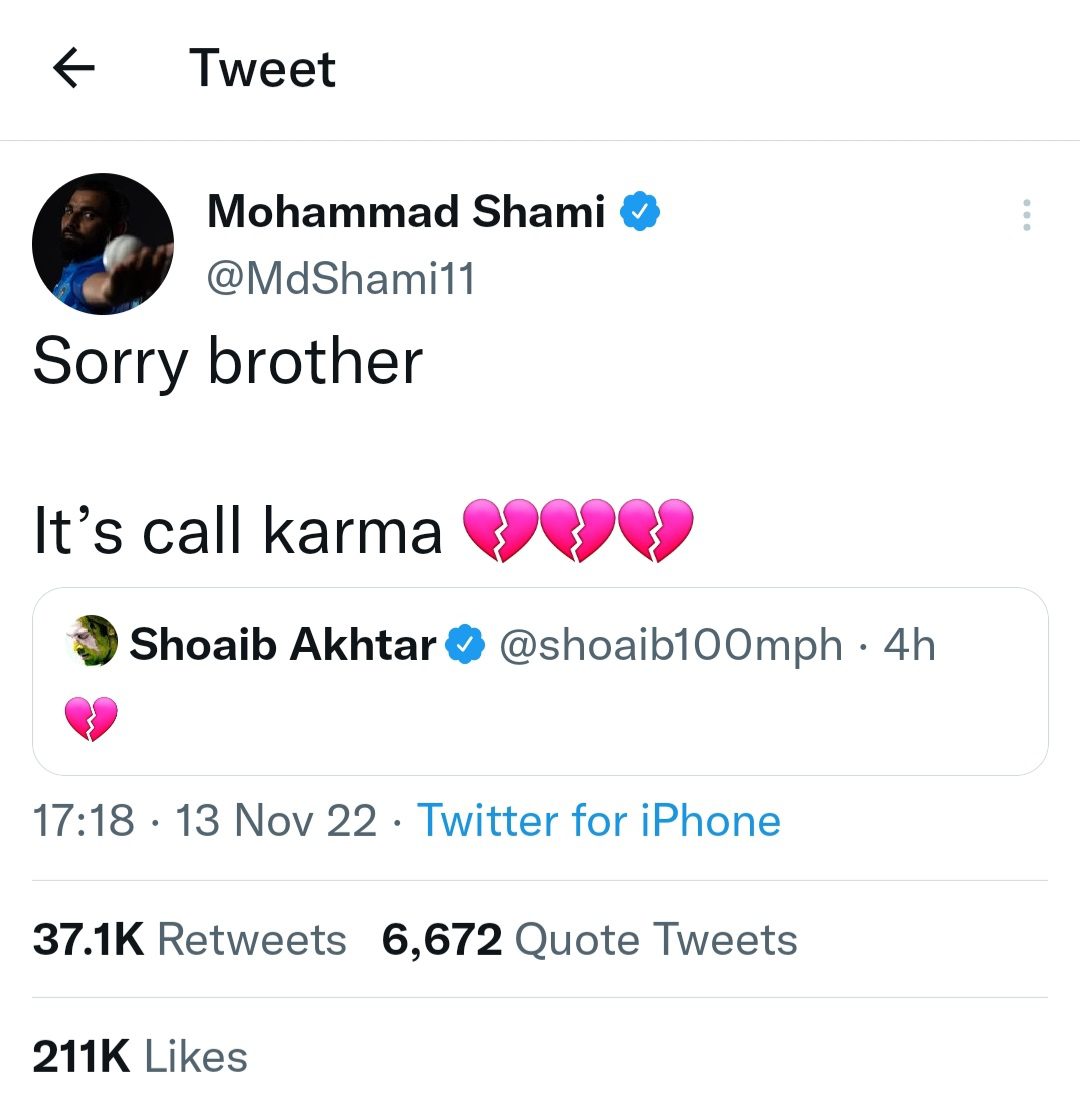Open Mohammad Shami's profile picture
This screenshot has width=1080, height=1094.
(x=103, y=244)
